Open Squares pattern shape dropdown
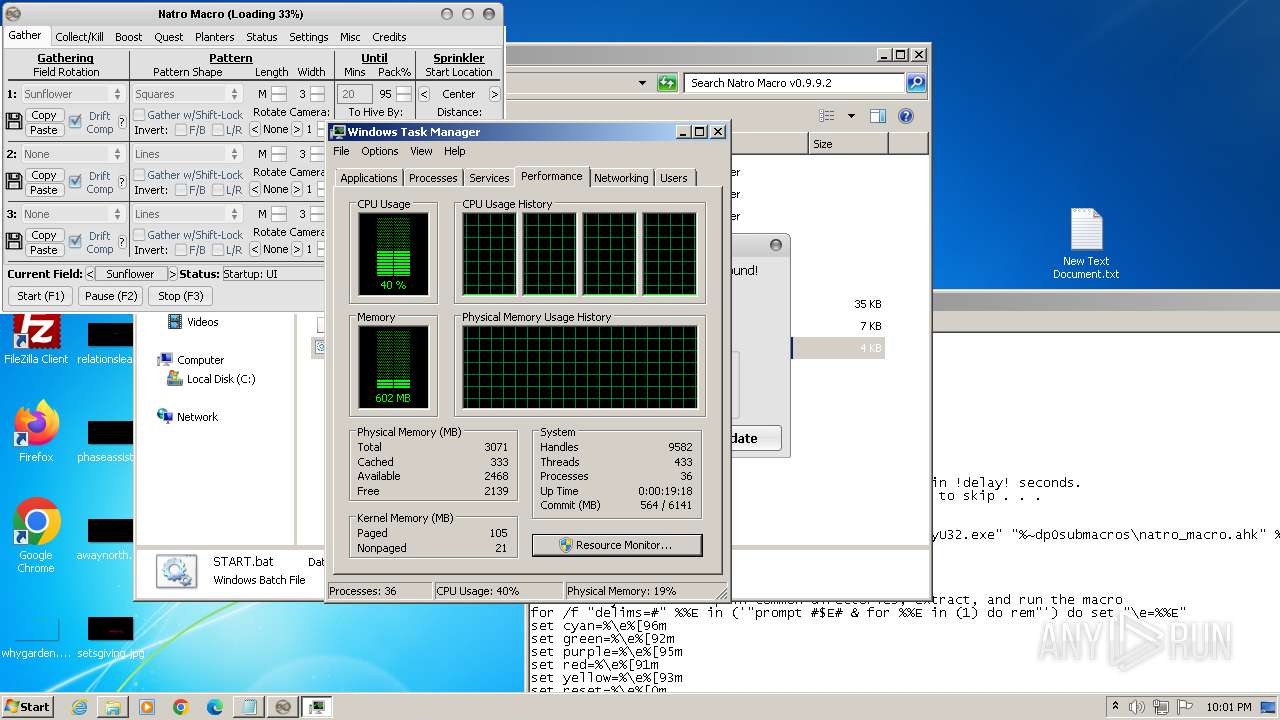Viewport: 1280px width, 720px height. pos(187,94)
